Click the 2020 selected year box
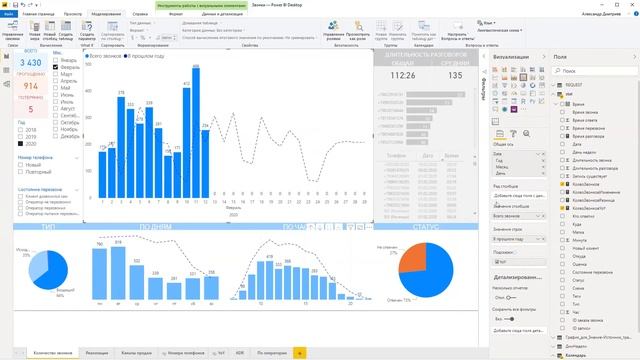 20,144
